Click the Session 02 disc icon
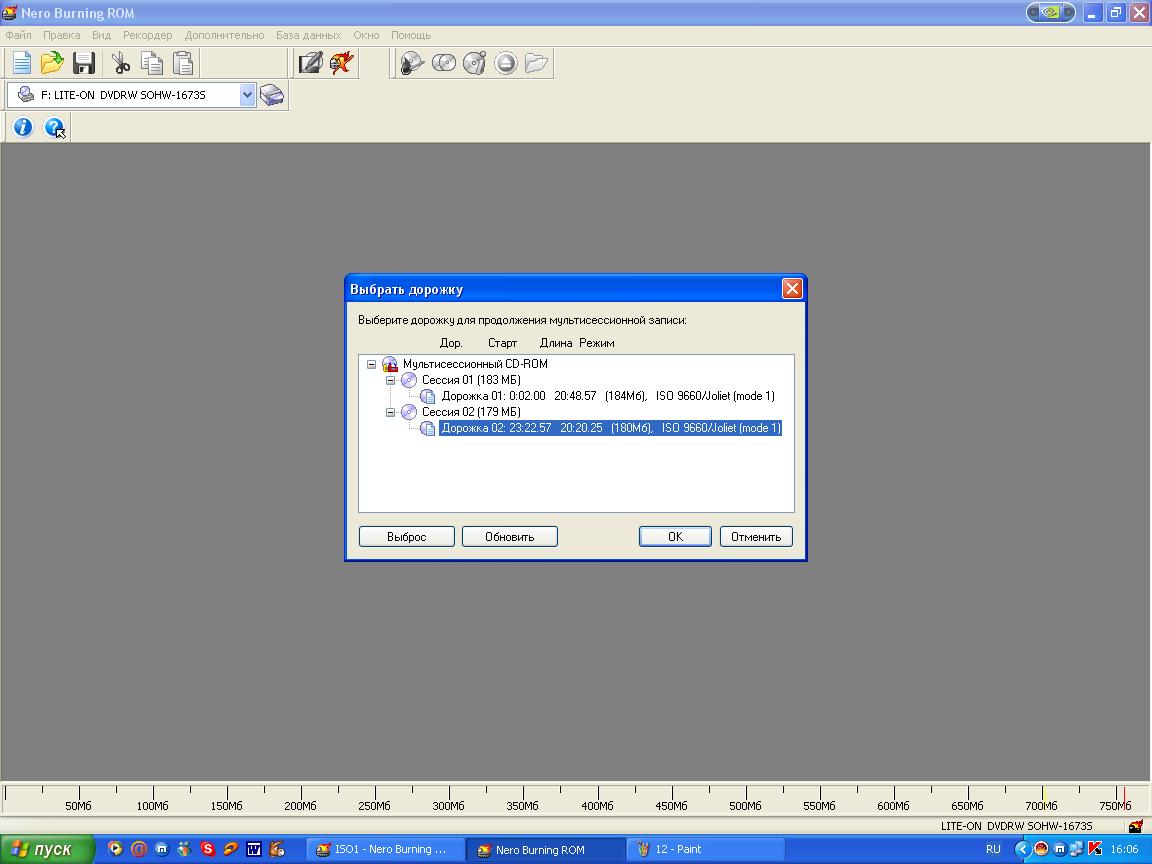 408,412
